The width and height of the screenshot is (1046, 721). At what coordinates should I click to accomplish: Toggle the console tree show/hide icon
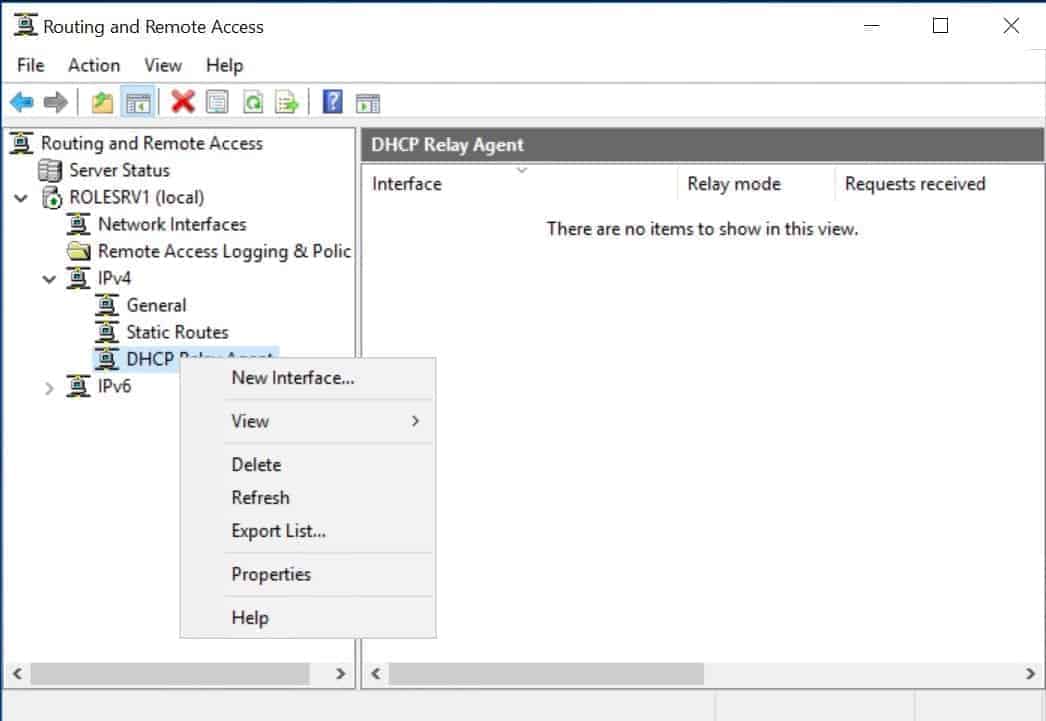click(x=140, y=101)
